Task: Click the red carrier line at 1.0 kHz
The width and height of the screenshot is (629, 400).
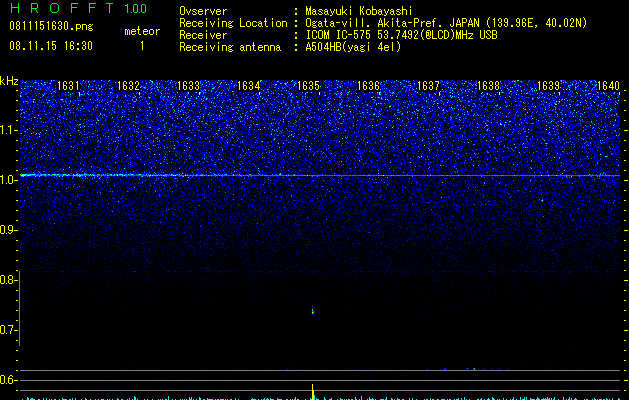Action: pos(320,175)
